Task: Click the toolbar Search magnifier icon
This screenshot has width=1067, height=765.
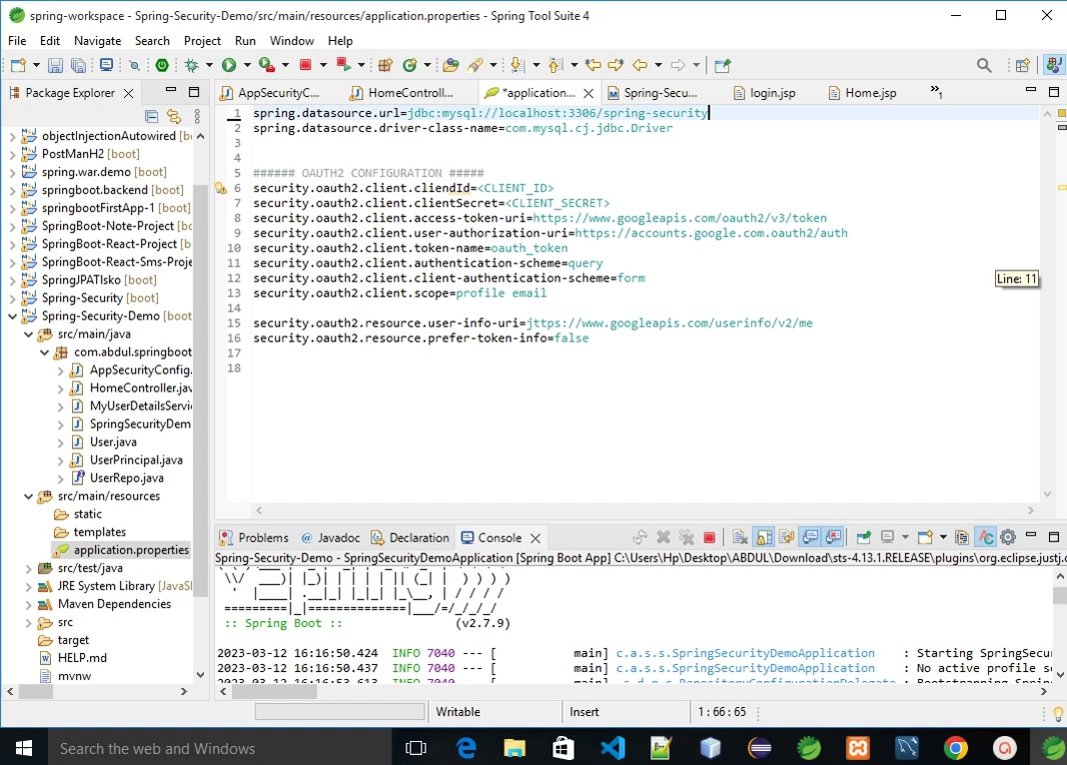Action: pyautogui.click(x=984, y=65)
